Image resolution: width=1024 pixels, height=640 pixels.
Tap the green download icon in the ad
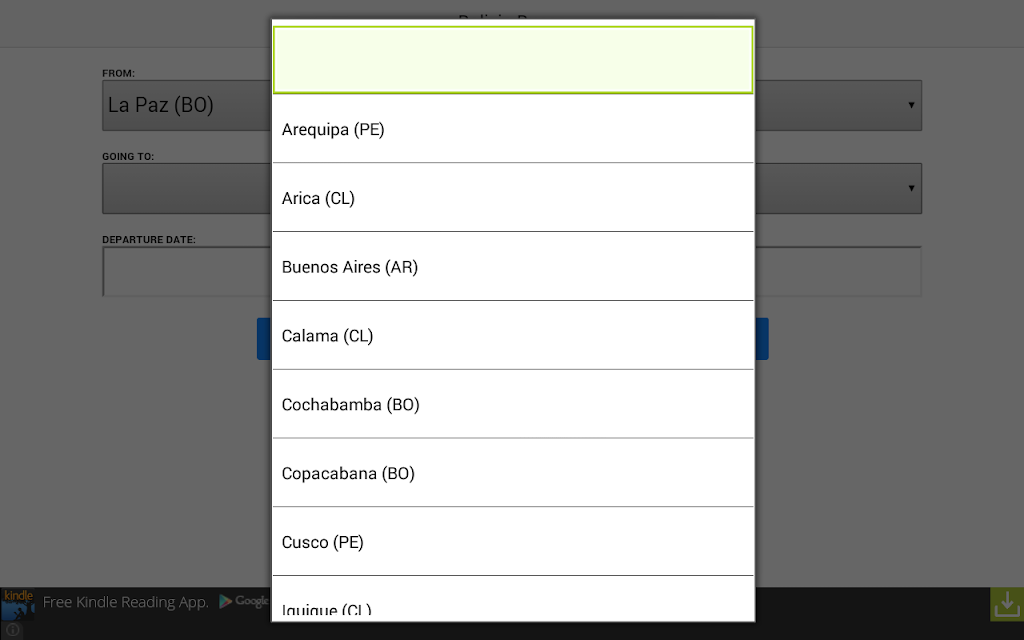point(1006,604)
